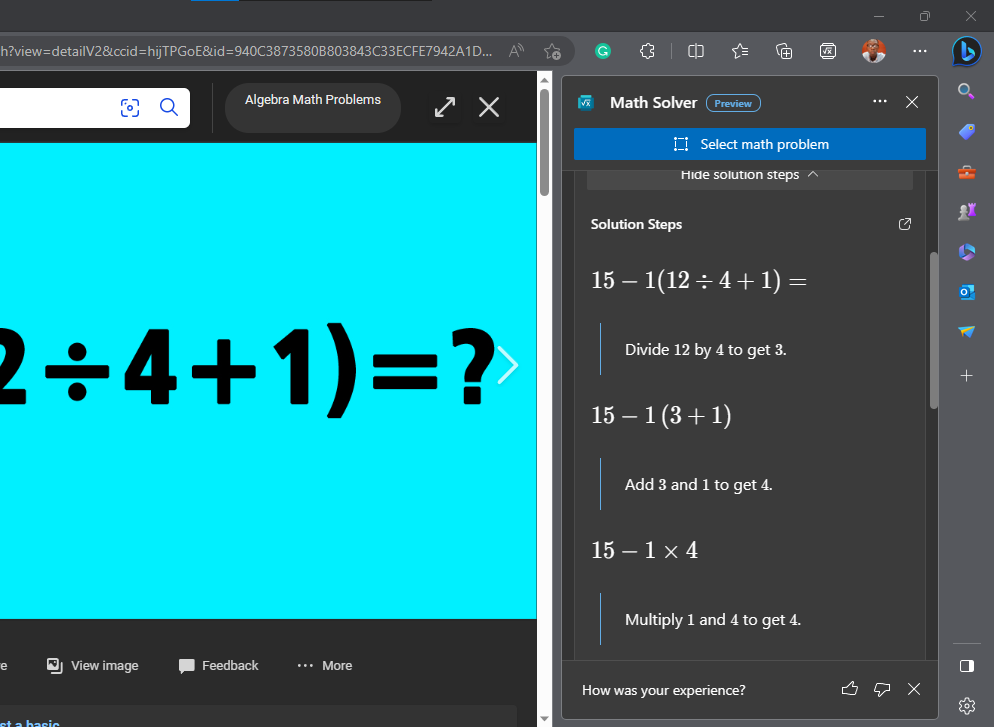
Task: Open the Bing Copilot sidebar icon
Action: (967, 52)
